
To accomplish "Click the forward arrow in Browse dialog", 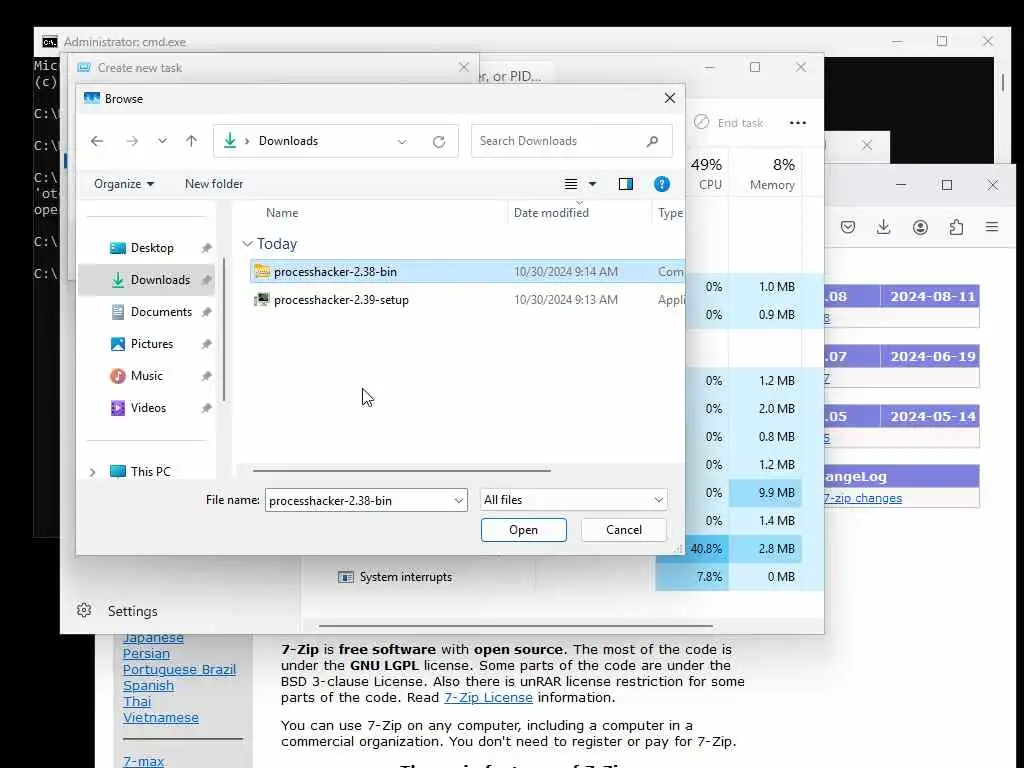I will pos(132,141).
